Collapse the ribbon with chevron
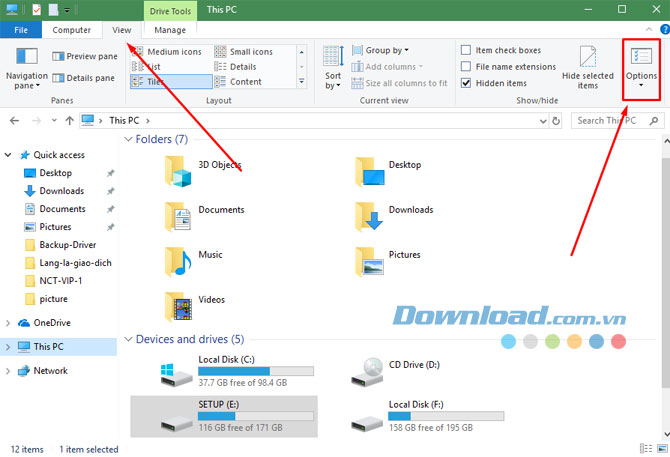The image size is (670, 457). pos(649,29)
